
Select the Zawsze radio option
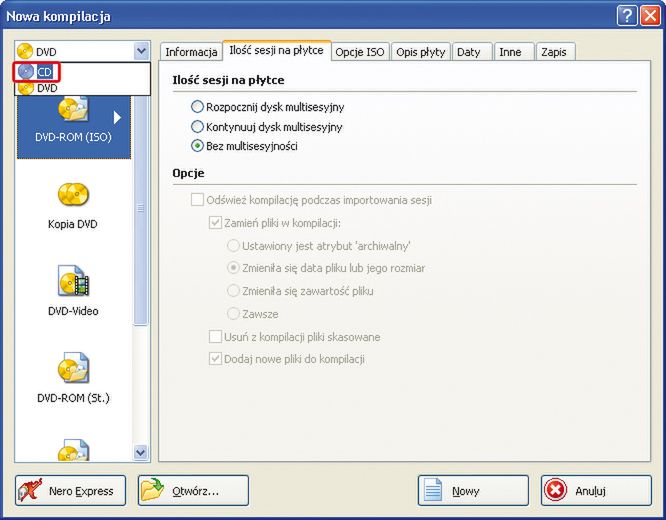click(233, 314)
